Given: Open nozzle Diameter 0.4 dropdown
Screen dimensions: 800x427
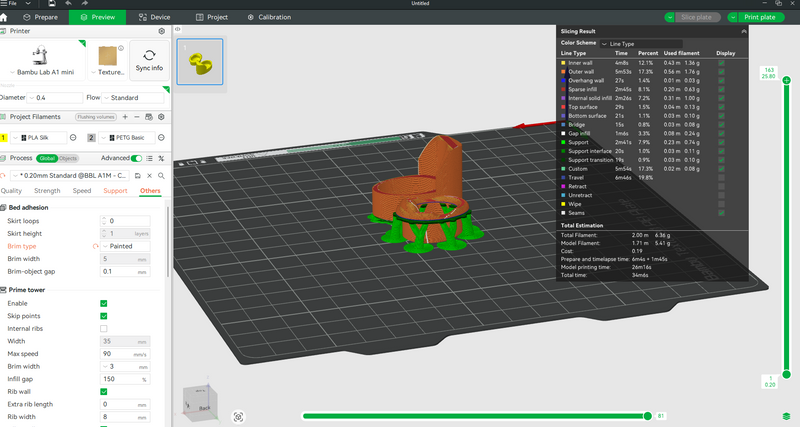Looking at the screenshot, I should (x=55, y=98).
